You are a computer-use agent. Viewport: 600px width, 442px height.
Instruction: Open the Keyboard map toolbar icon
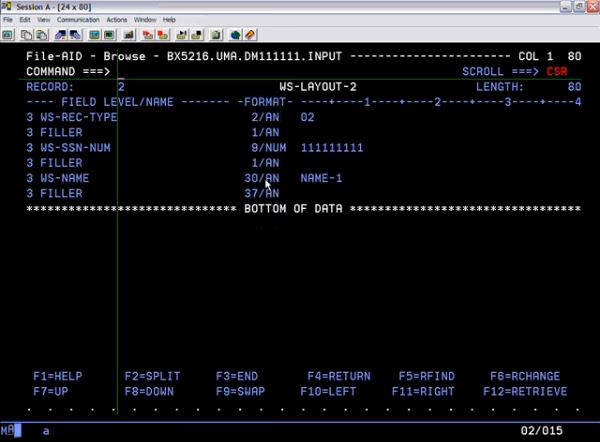(129, 35)
